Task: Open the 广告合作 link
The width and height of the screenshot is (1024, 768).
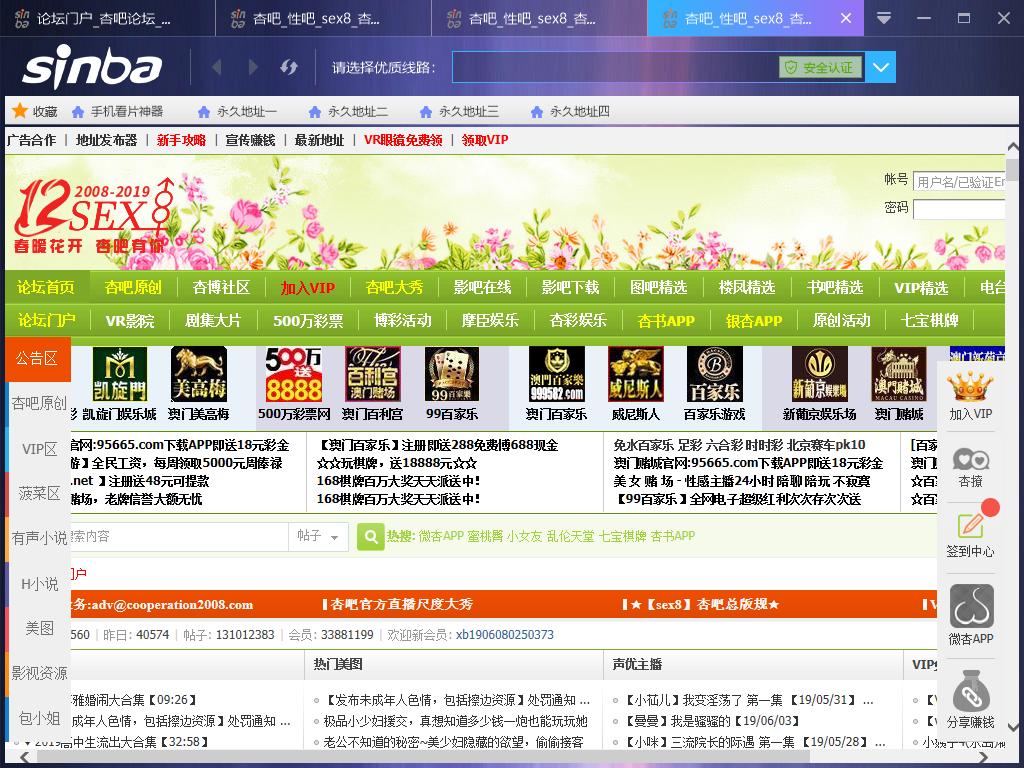Action: click(31, 140)
